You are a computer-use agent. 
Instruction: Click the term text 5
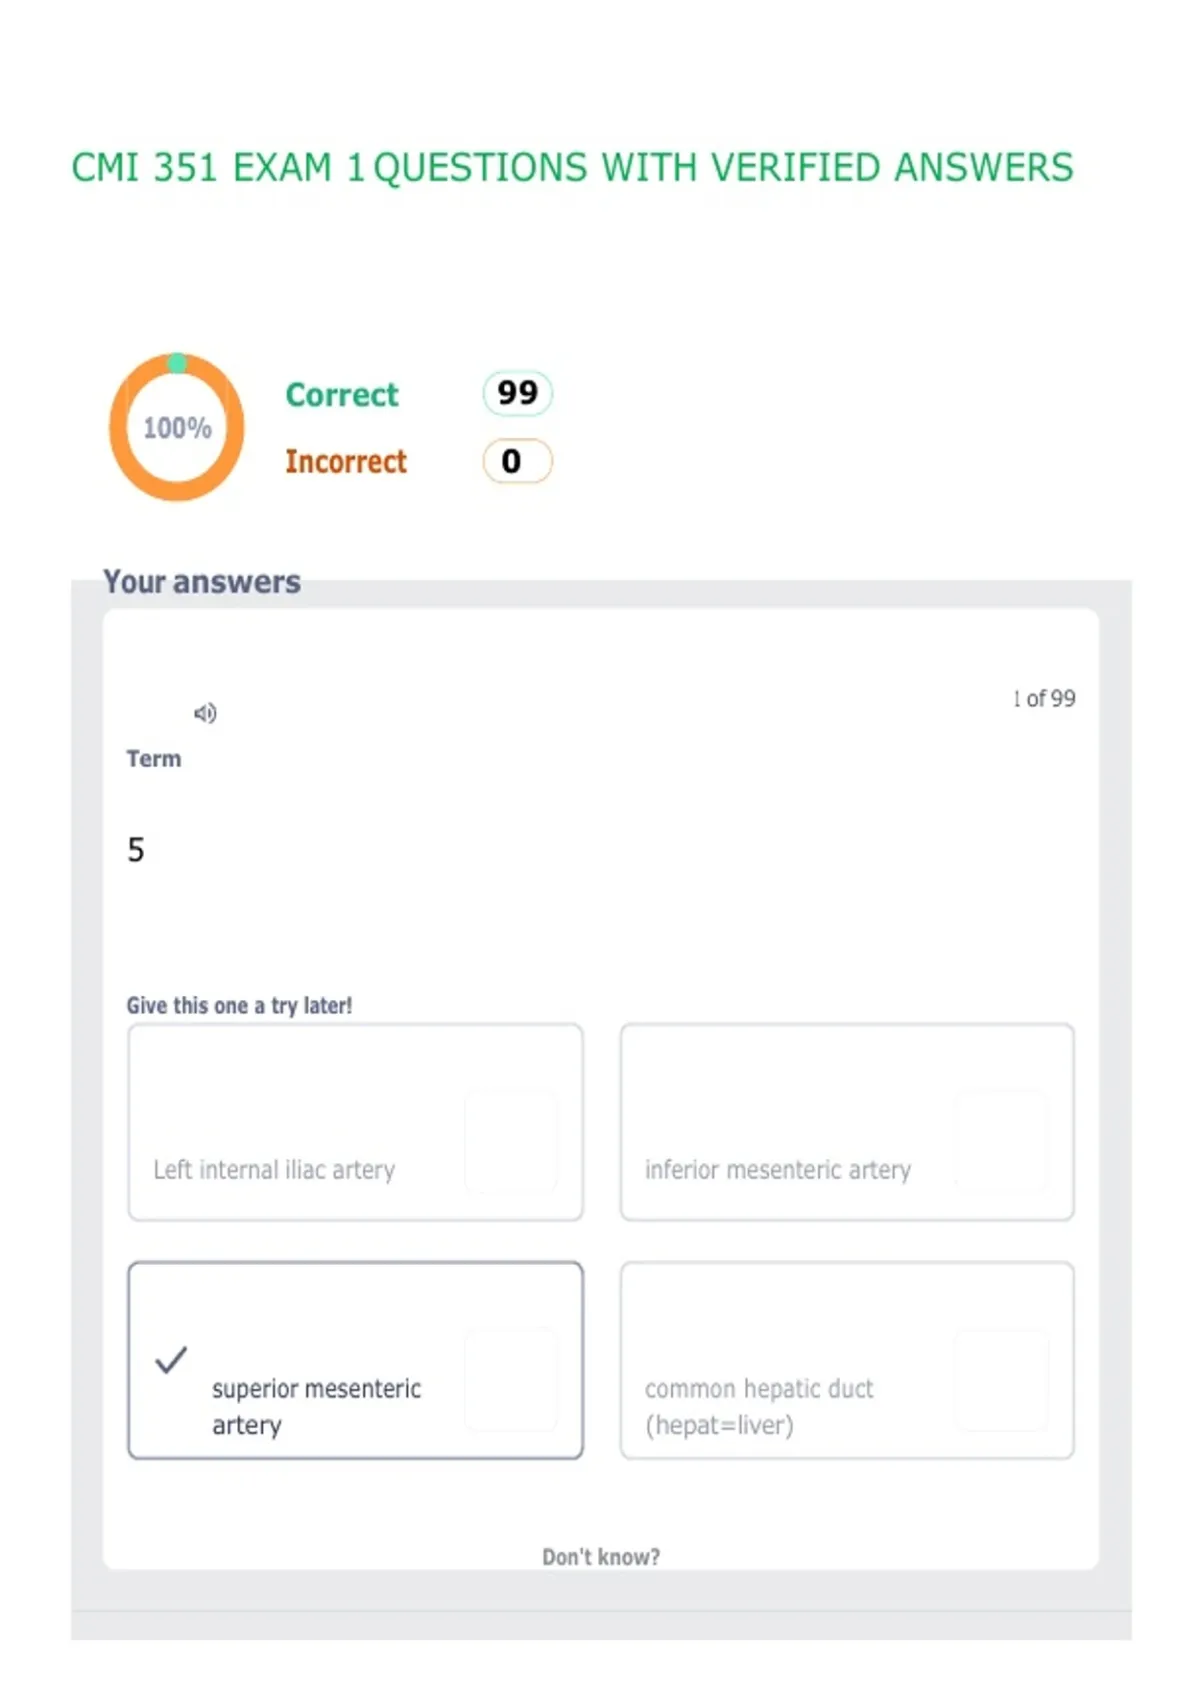point(136,850)
